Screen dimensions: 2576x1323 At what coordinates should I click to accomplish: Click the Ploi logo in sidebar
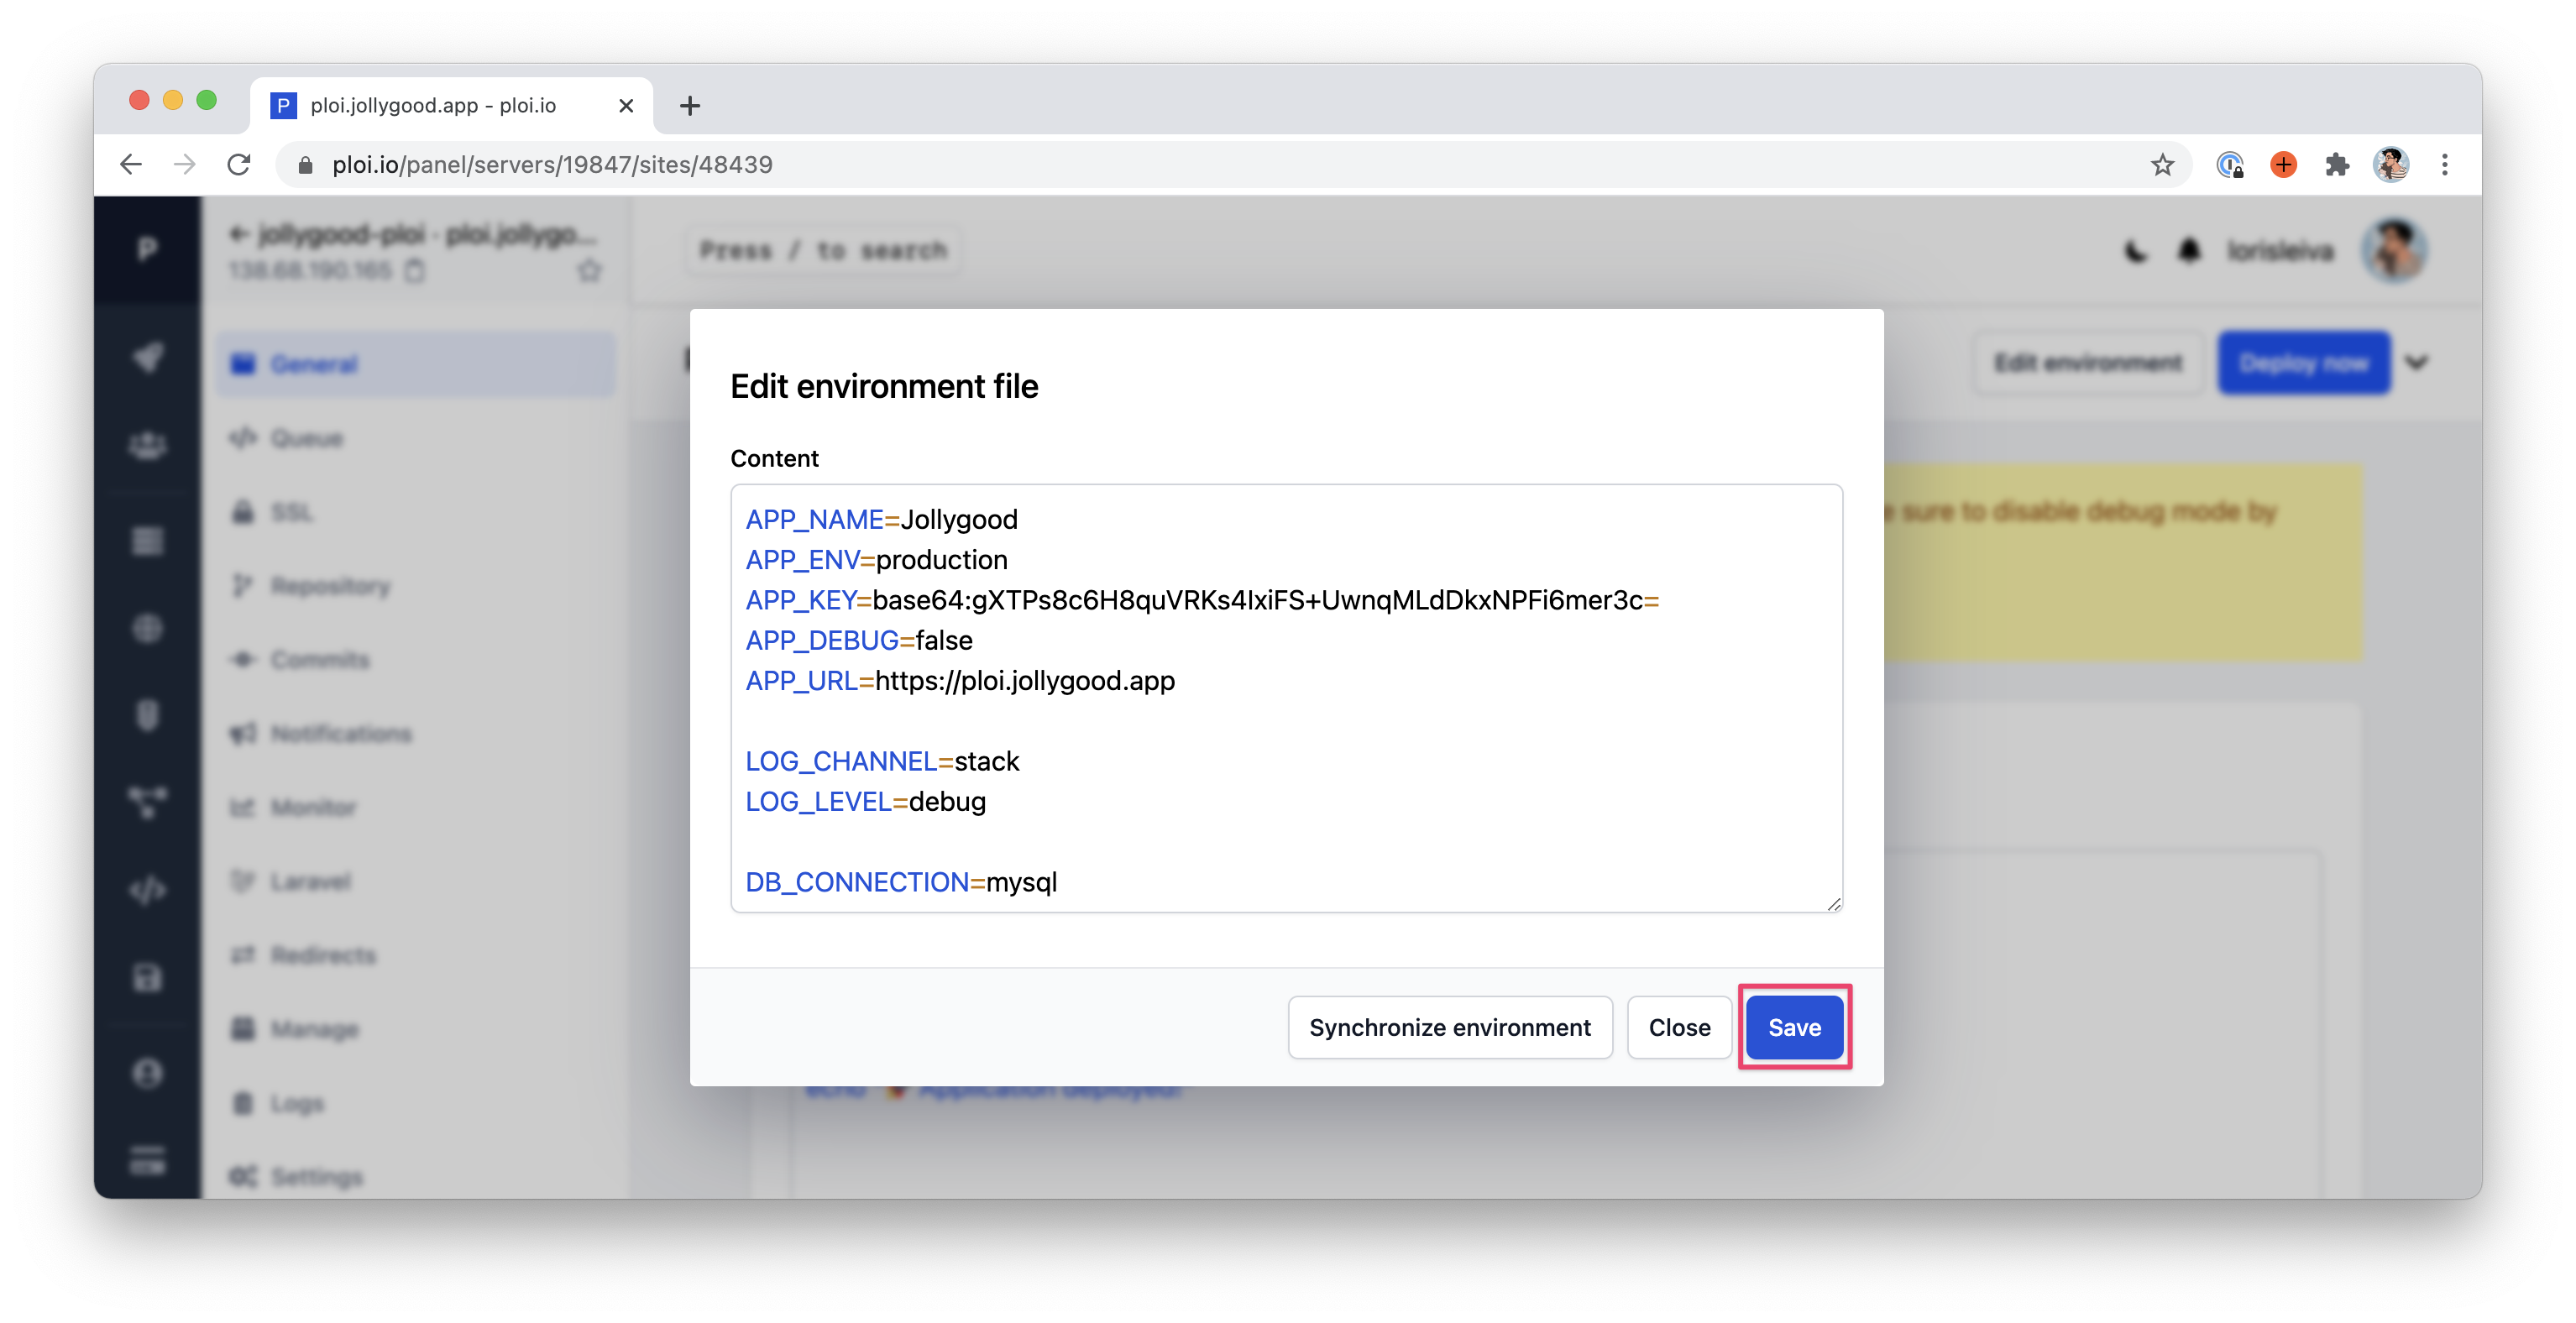(147, 248)
